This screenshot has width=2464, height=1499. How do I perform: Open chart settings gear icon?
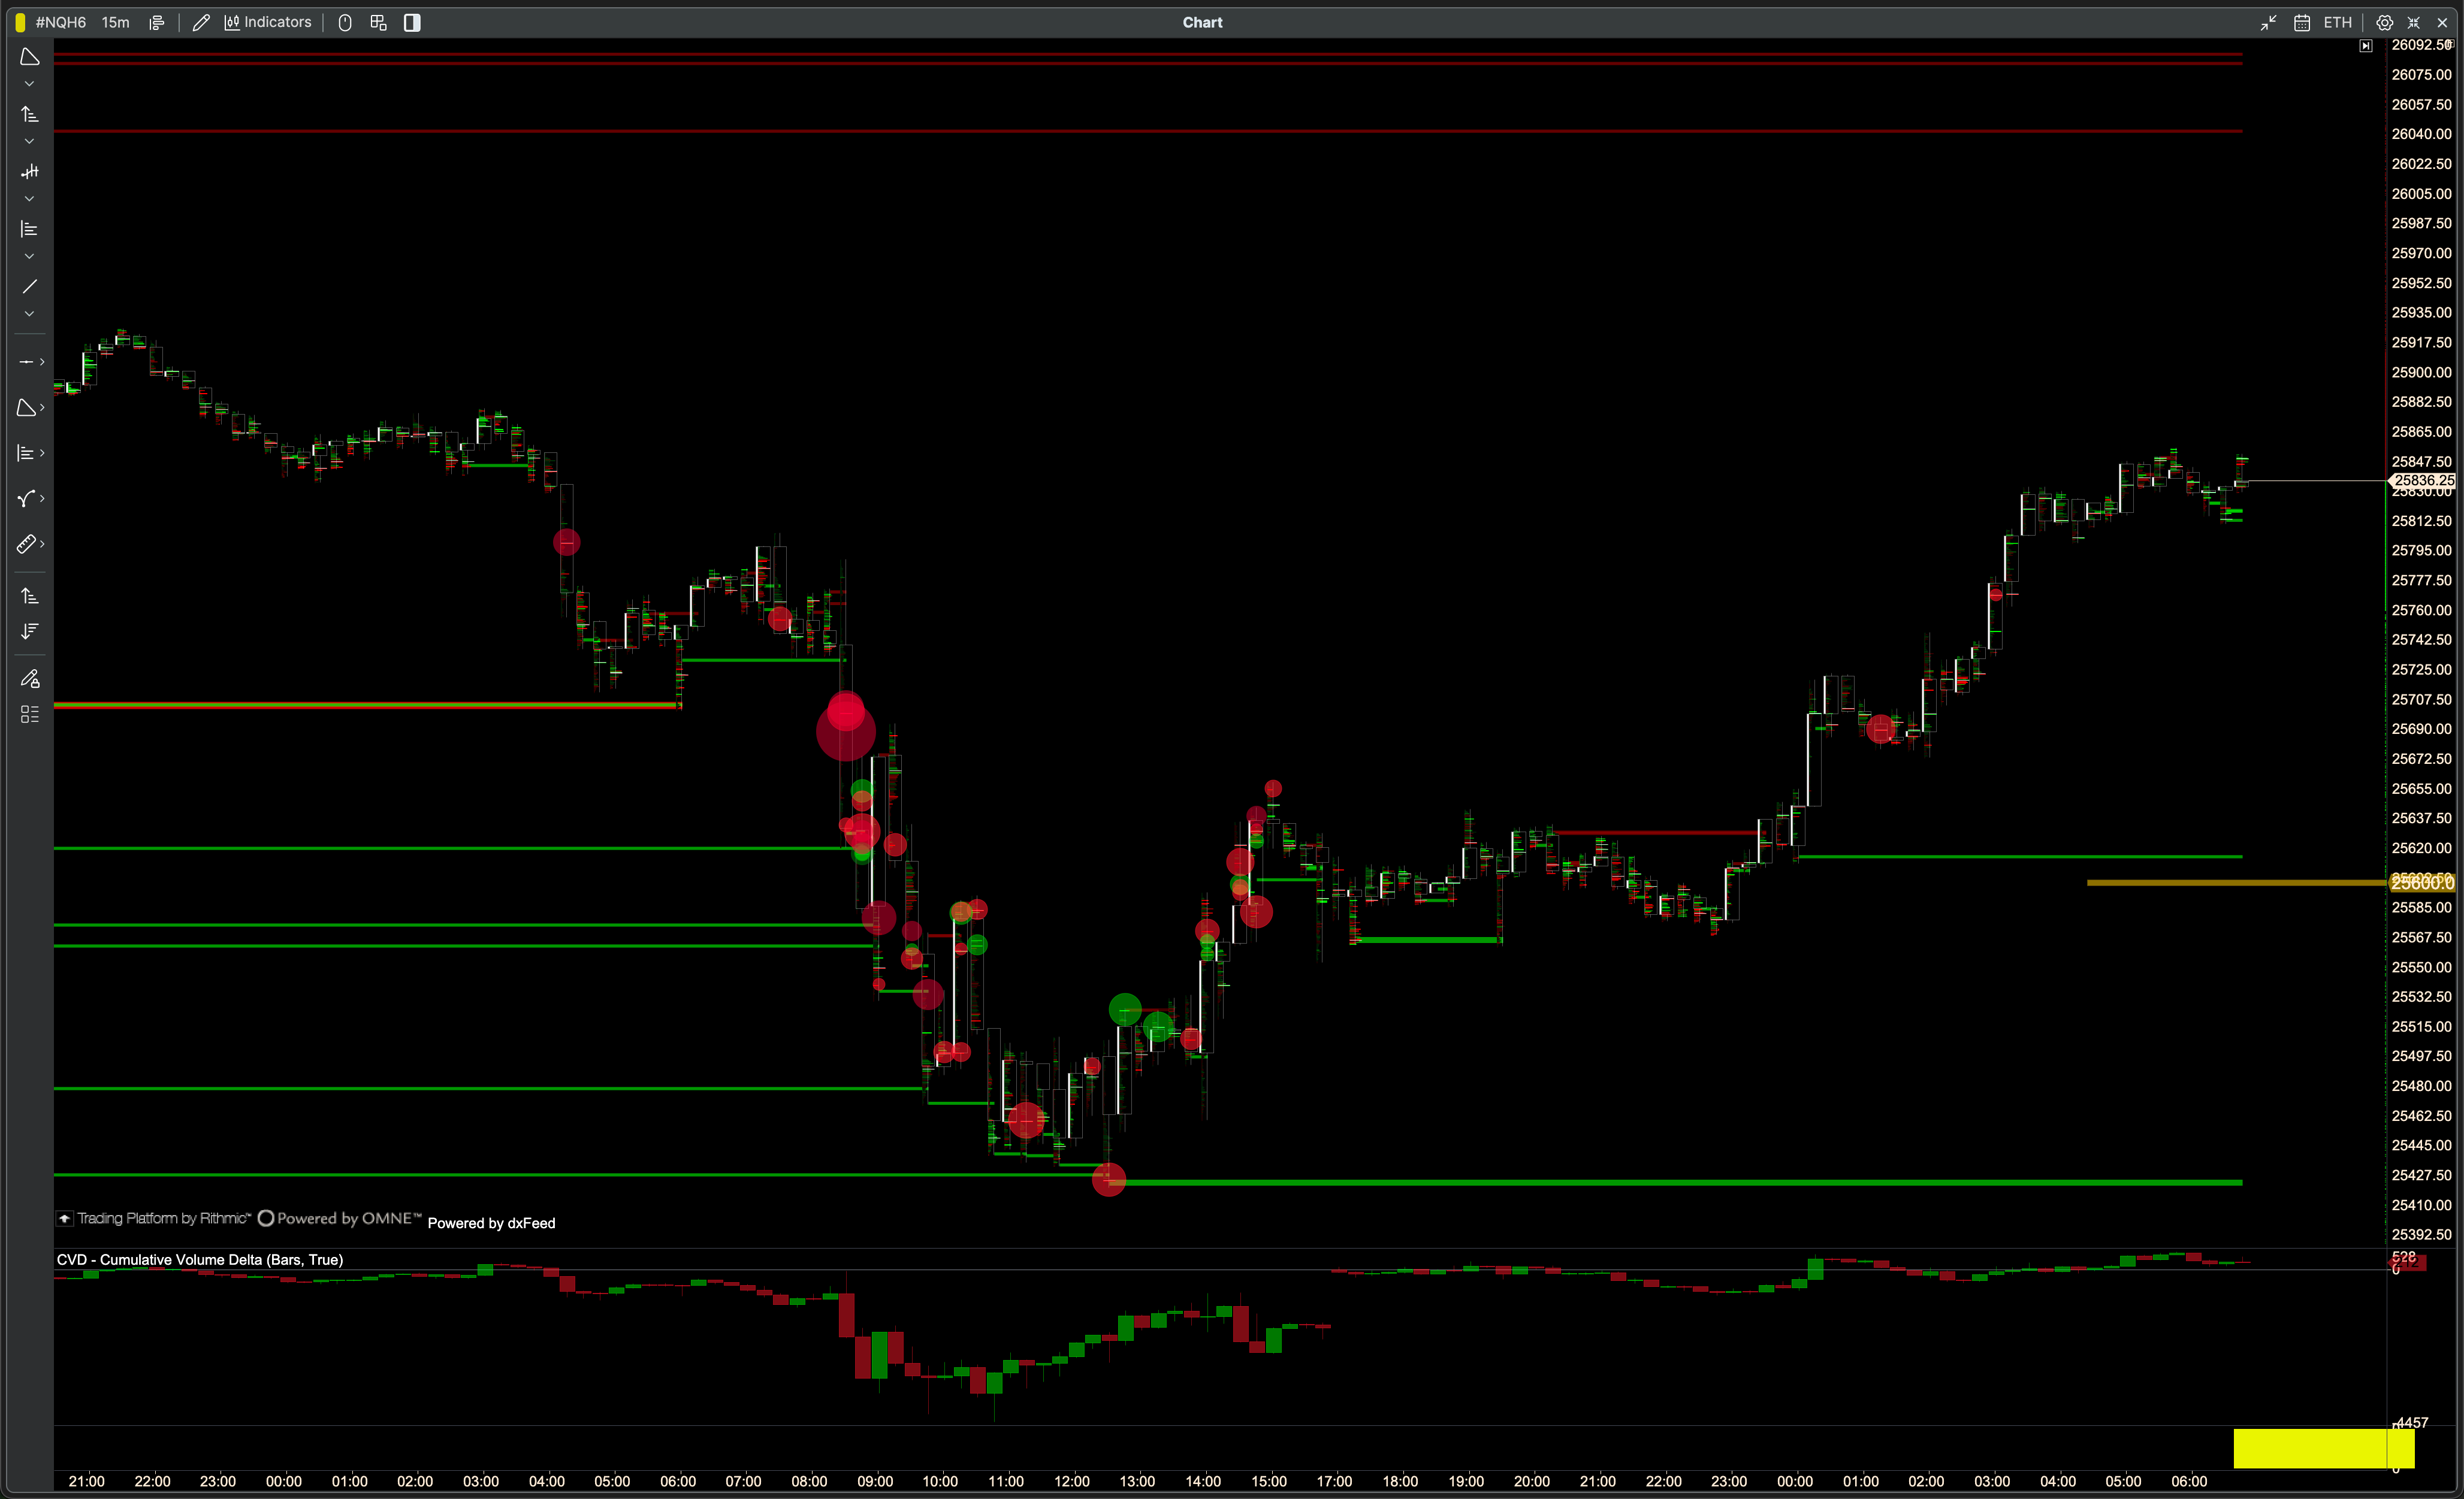(2384, 22)
